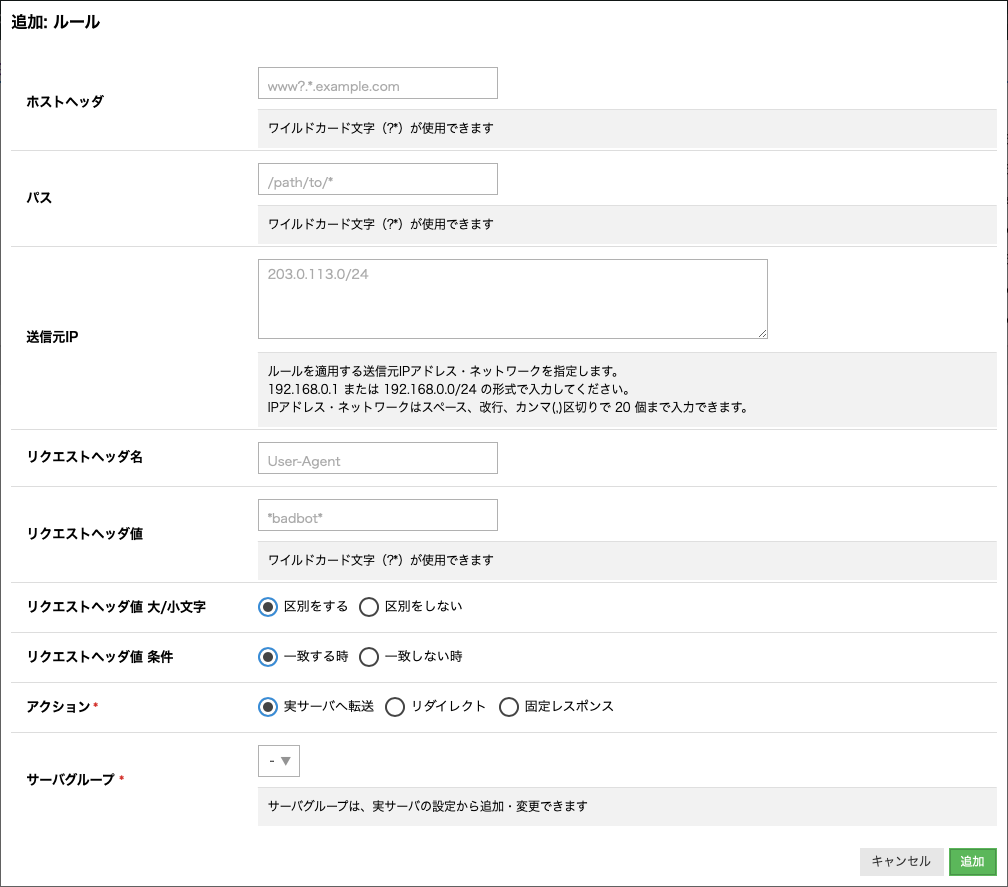Select the 区別をする radio option
Viewport: 1008px width, 887px height.
266,607
